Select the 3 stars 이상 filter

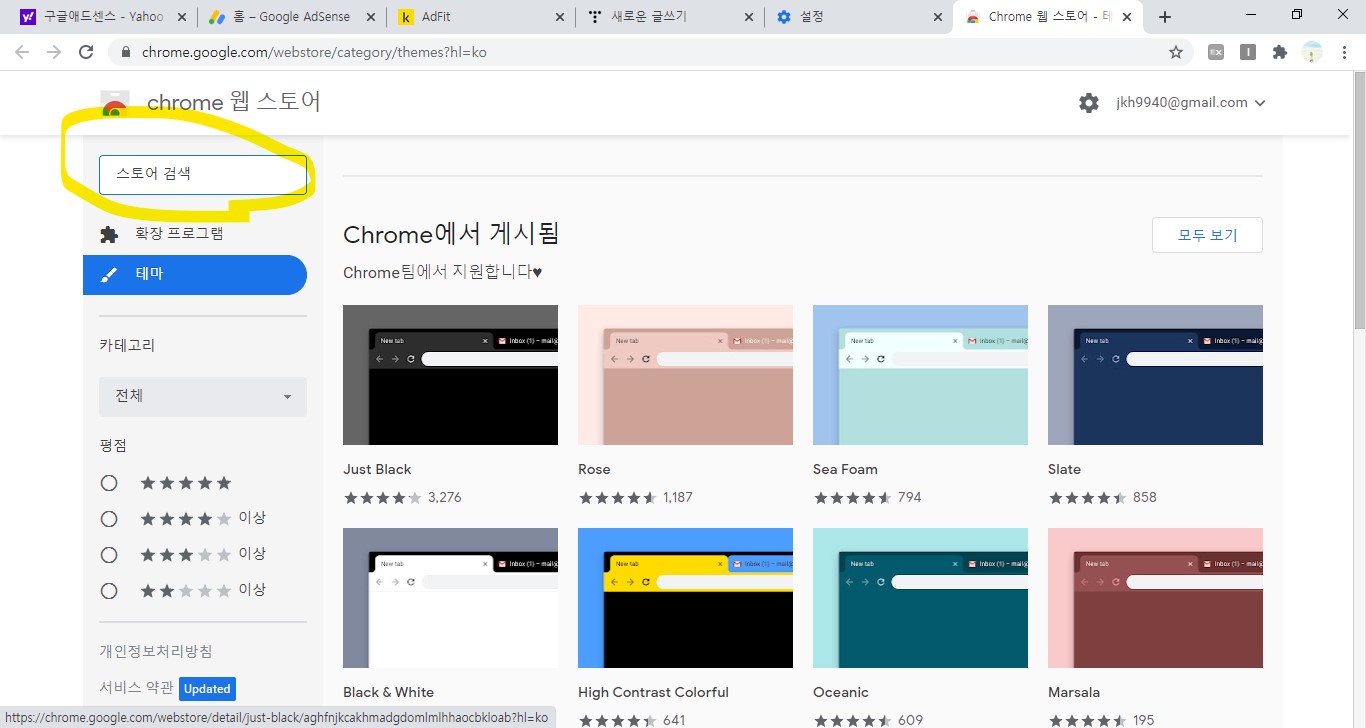coord(109,555)
